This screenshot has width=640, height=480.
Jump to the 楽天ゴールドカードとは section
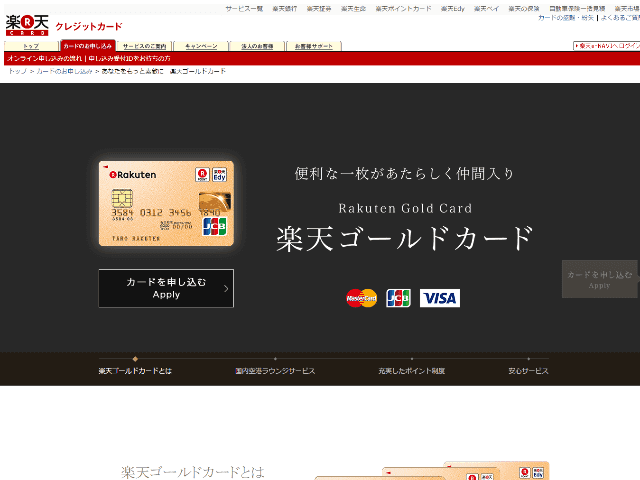[135, 371]
